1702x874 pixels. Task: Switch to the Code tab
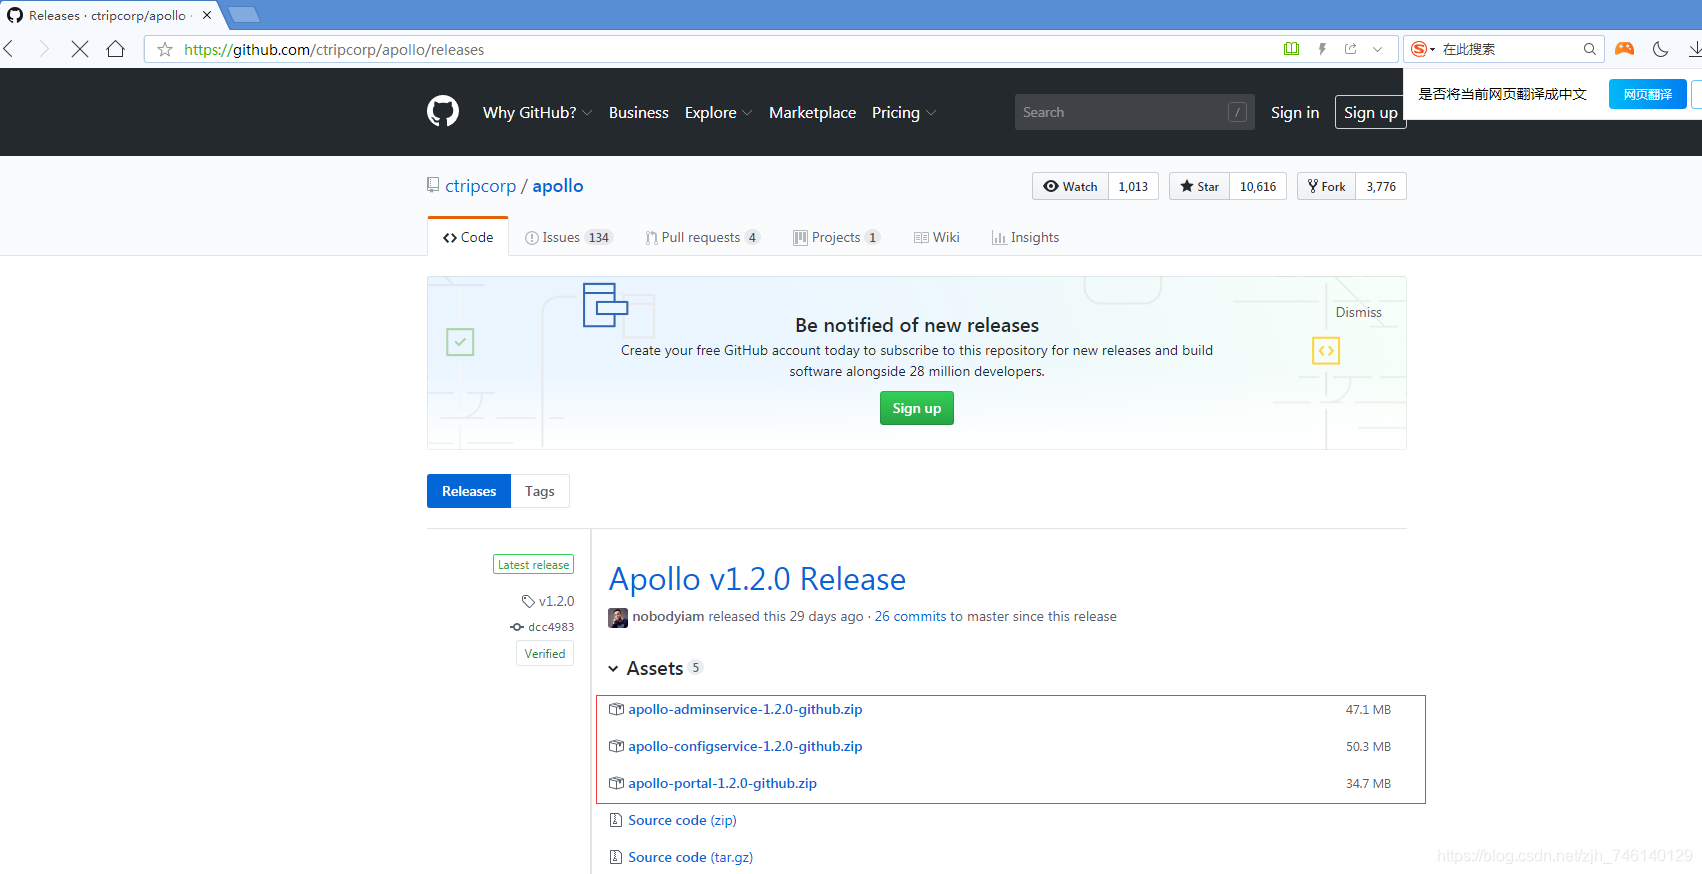point(468,237)
